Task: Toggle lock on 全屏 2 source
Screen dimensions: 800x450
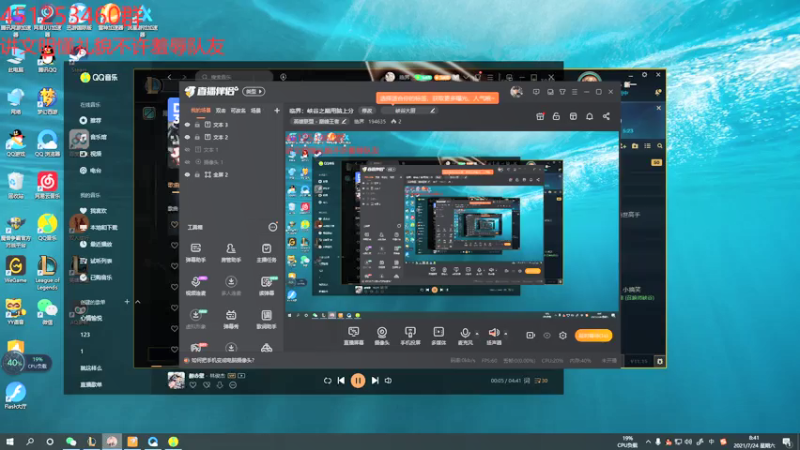Action: point(197,174)
